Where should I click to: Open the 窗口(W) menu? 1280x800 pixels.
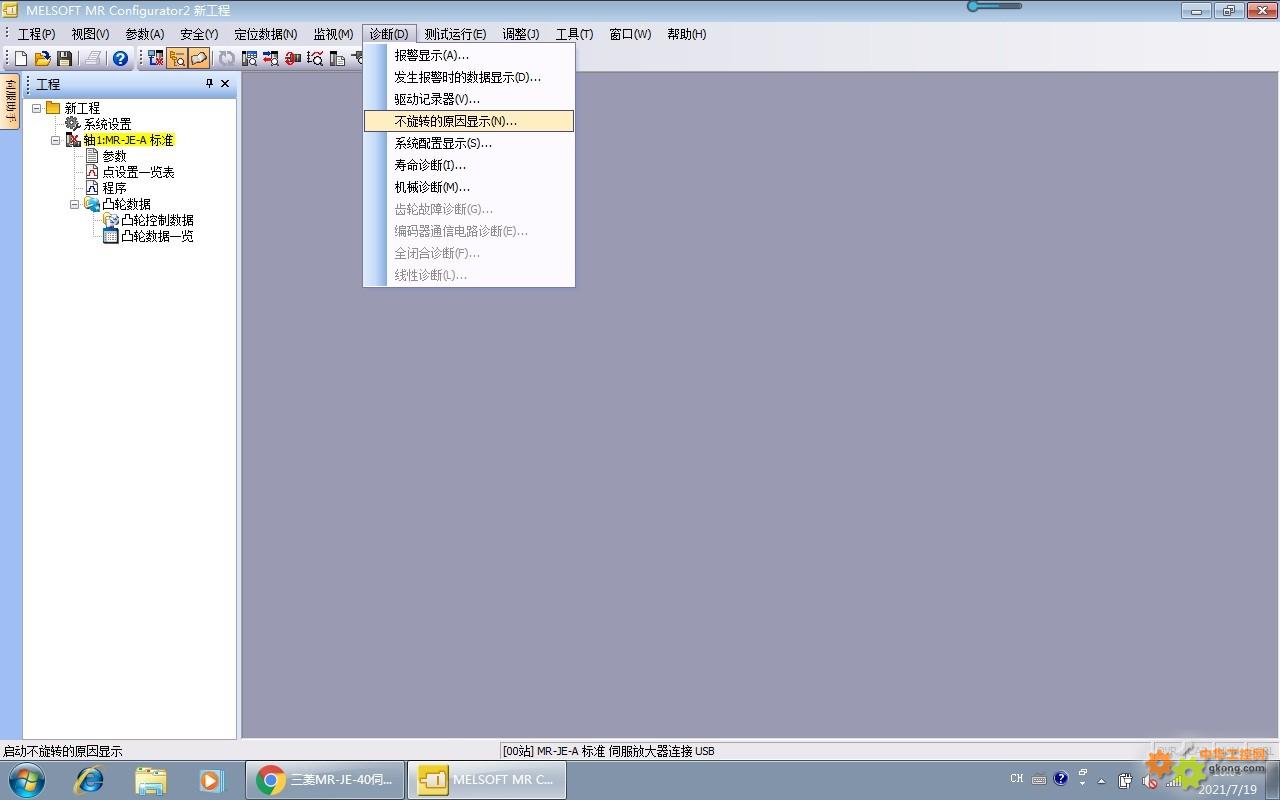[630, 34]
